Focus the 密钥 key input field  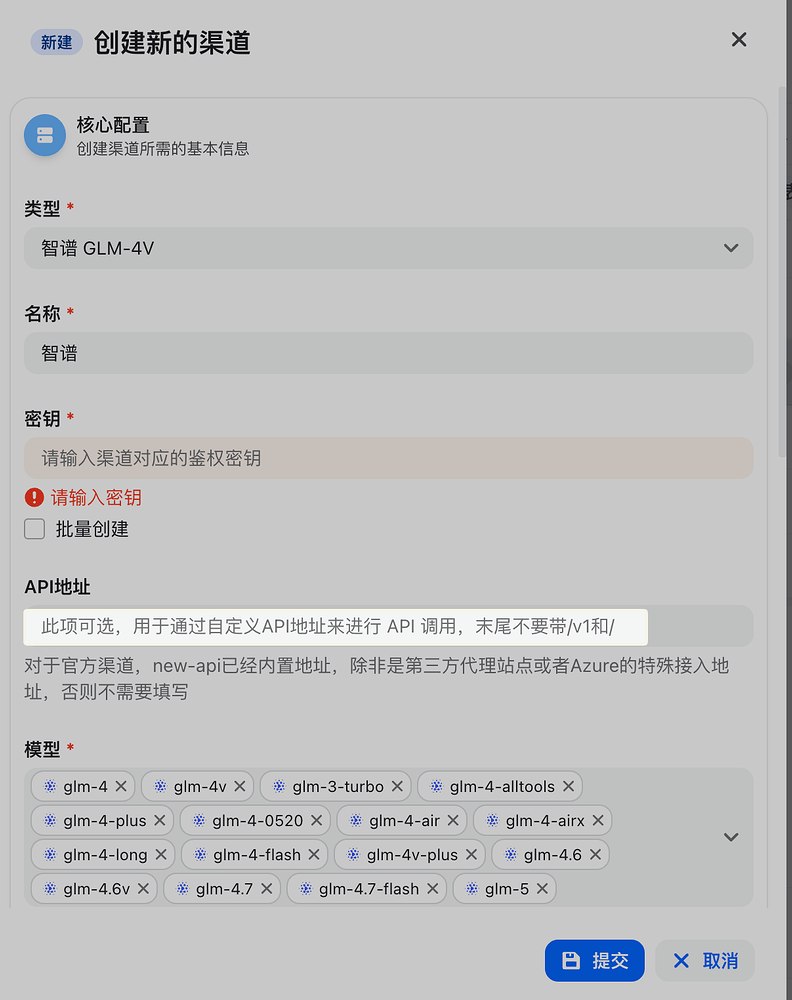click(x=388, y=458)
